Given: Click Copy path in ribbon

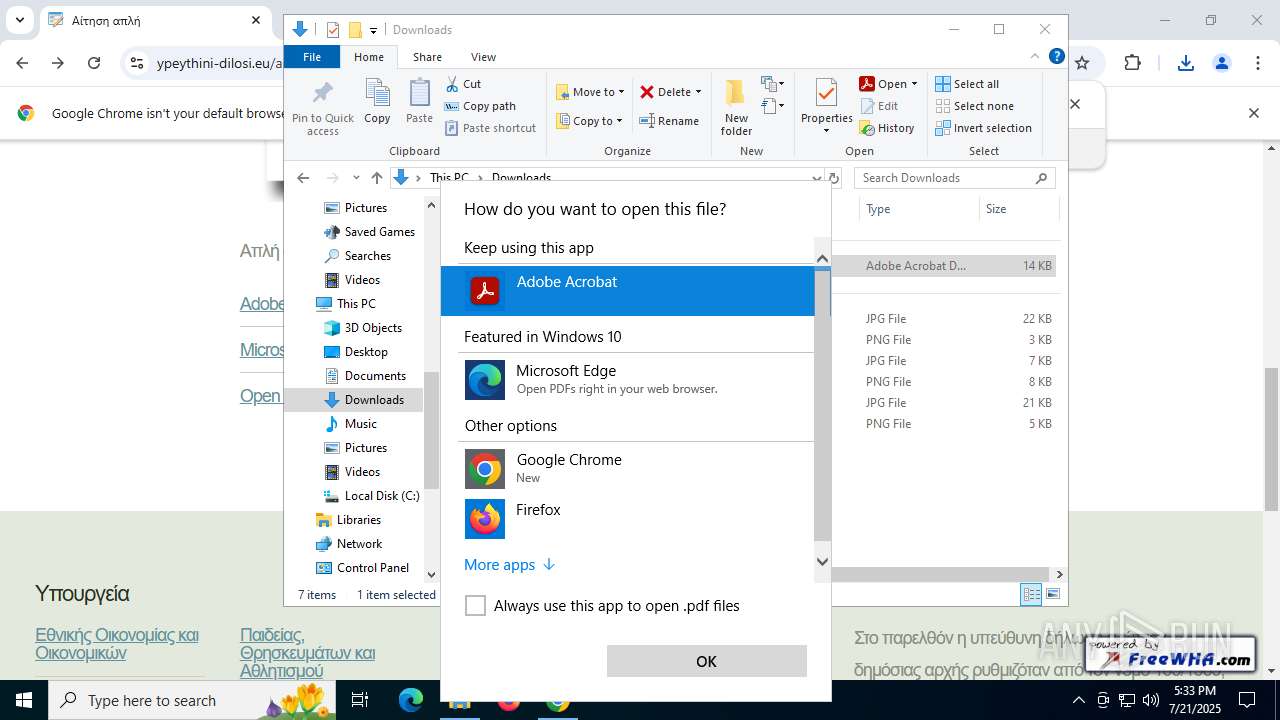Looking at the screenshot, I should coord(480,106).
